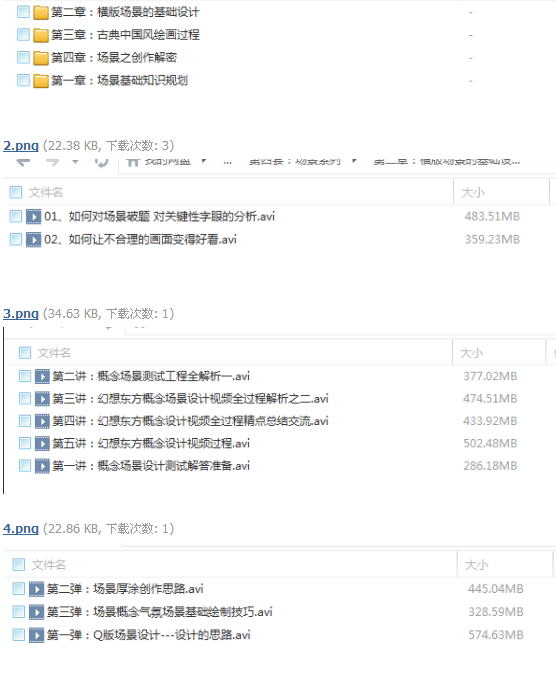Click folder icon for 第三章:古典中国风绘画过程
The image size is (556, 682).
(x=41, y=35)
